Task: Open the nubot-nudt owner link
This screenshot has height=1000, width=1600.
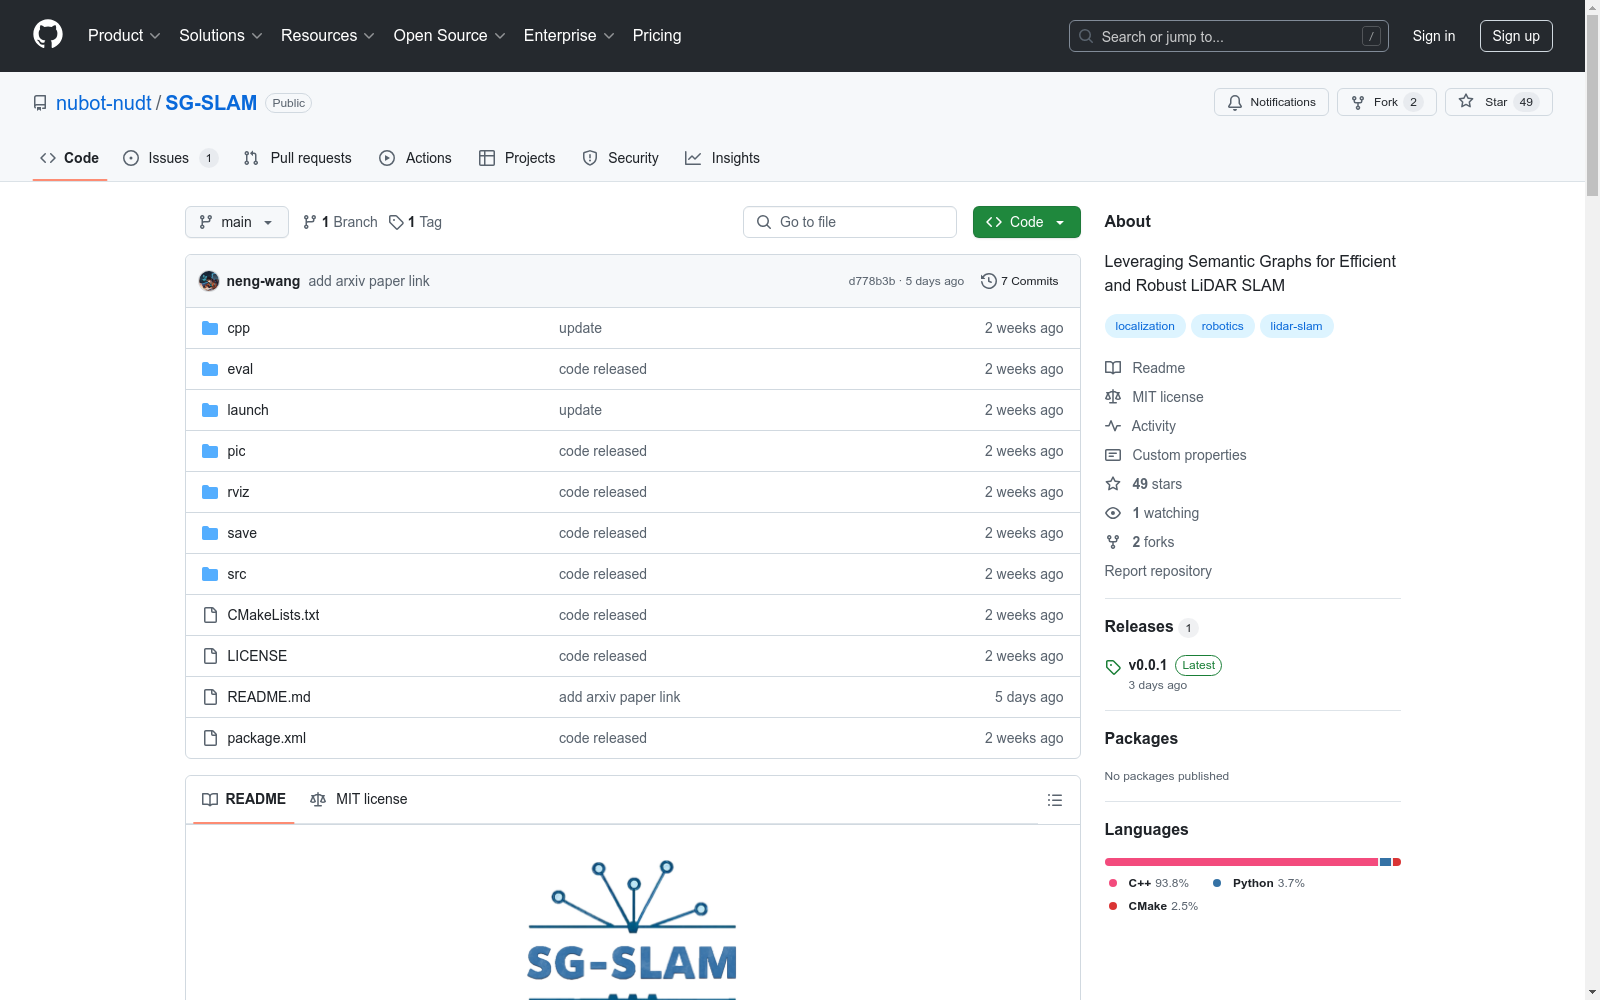Action: [x=104, y=103]
